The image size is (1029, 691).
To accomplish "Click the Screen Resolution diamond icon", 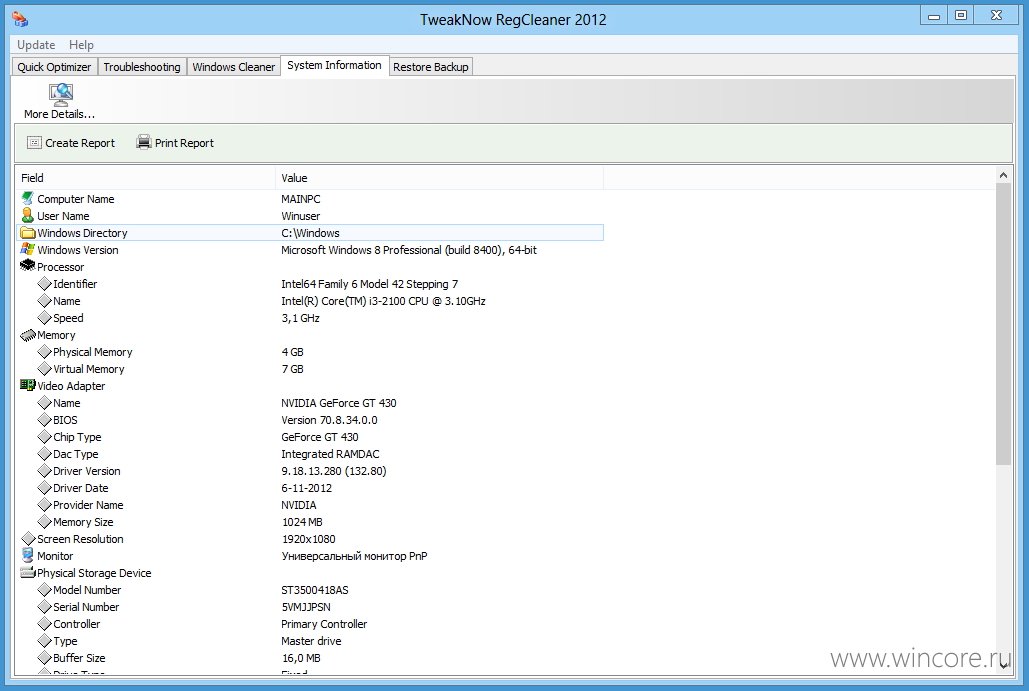I will [28, 539].
